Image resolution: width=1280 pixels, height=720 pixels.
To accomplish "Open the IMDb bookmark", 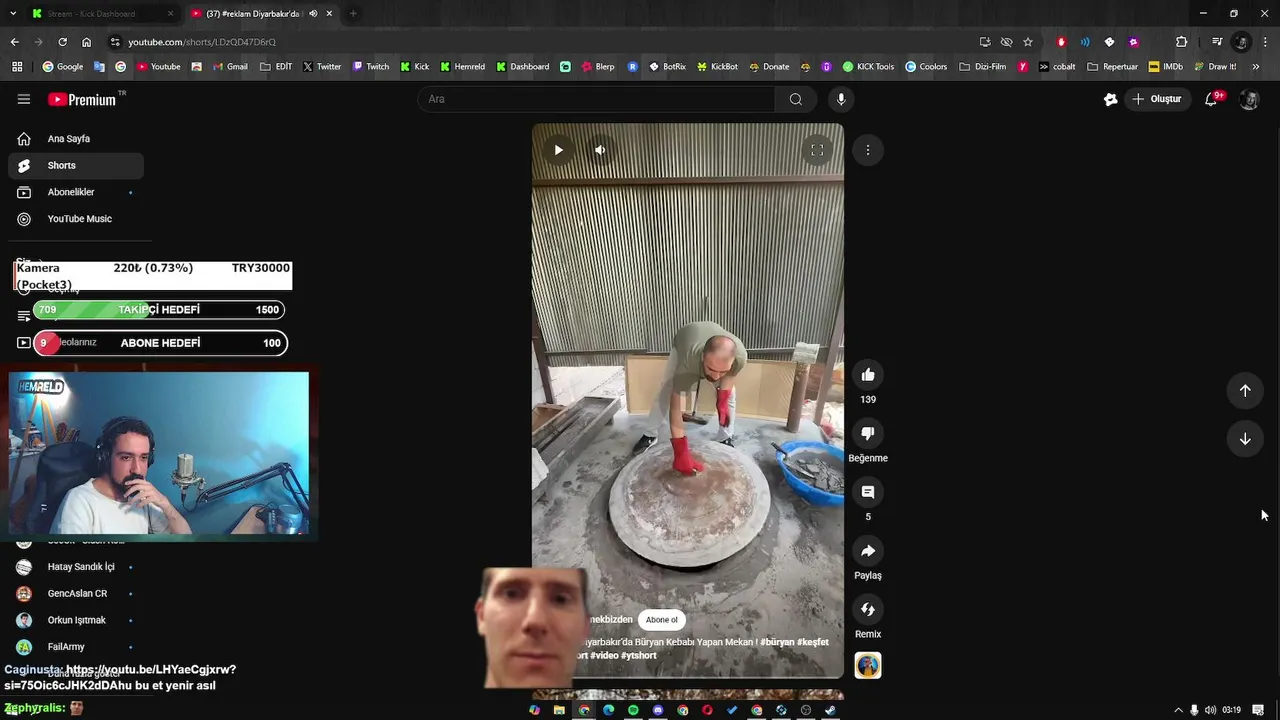I will [x=1166, y=67].
